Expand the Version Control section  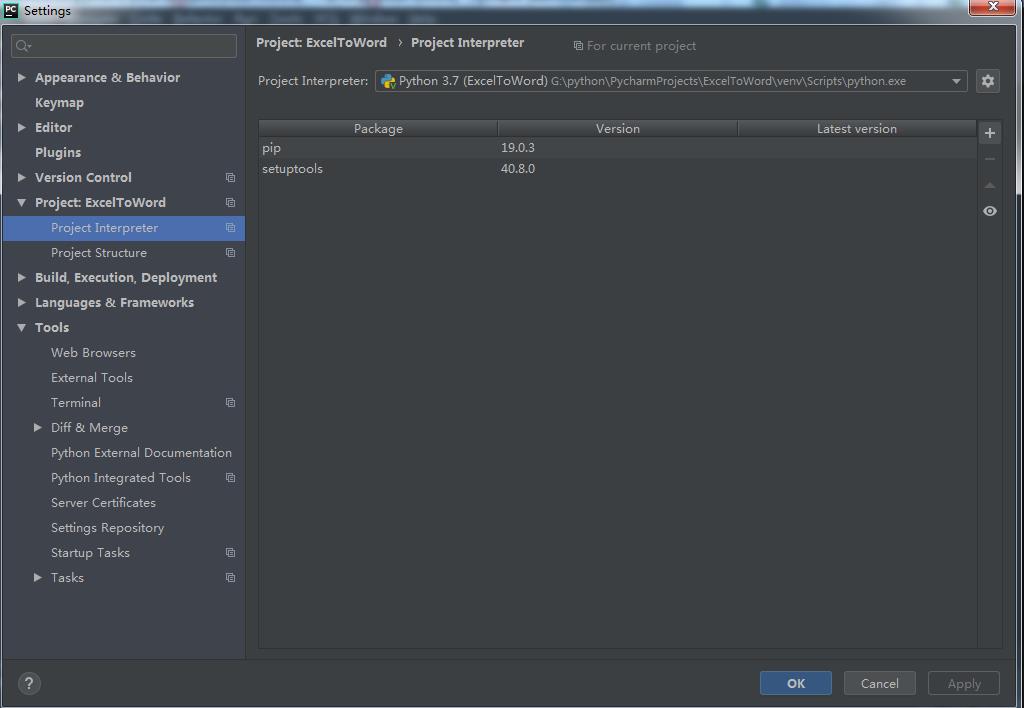pyautogui.click(x=22, y=178)
